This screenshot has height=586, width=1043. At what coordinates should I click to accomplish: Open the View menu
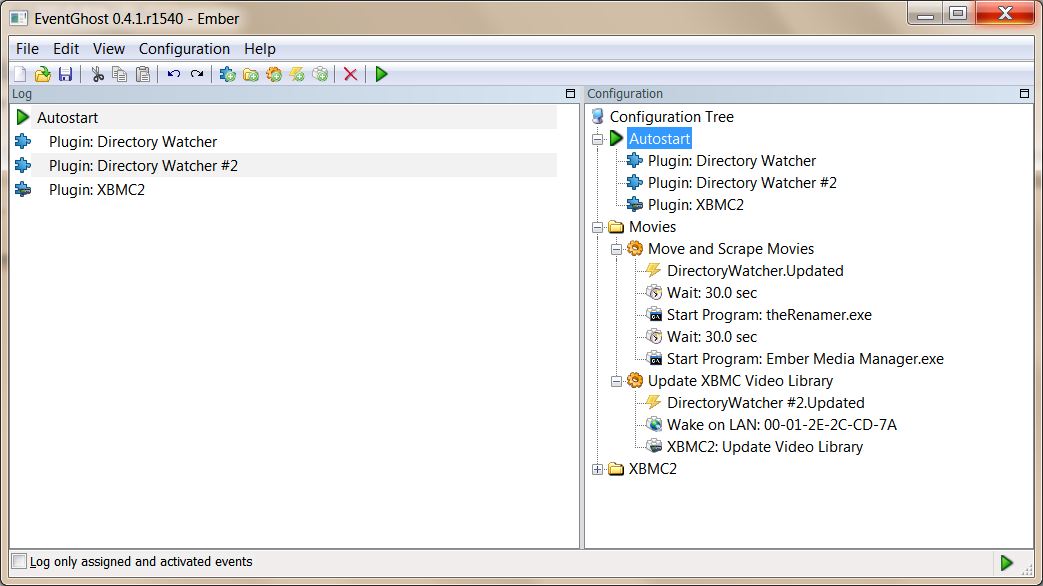[x=108, y=49]
